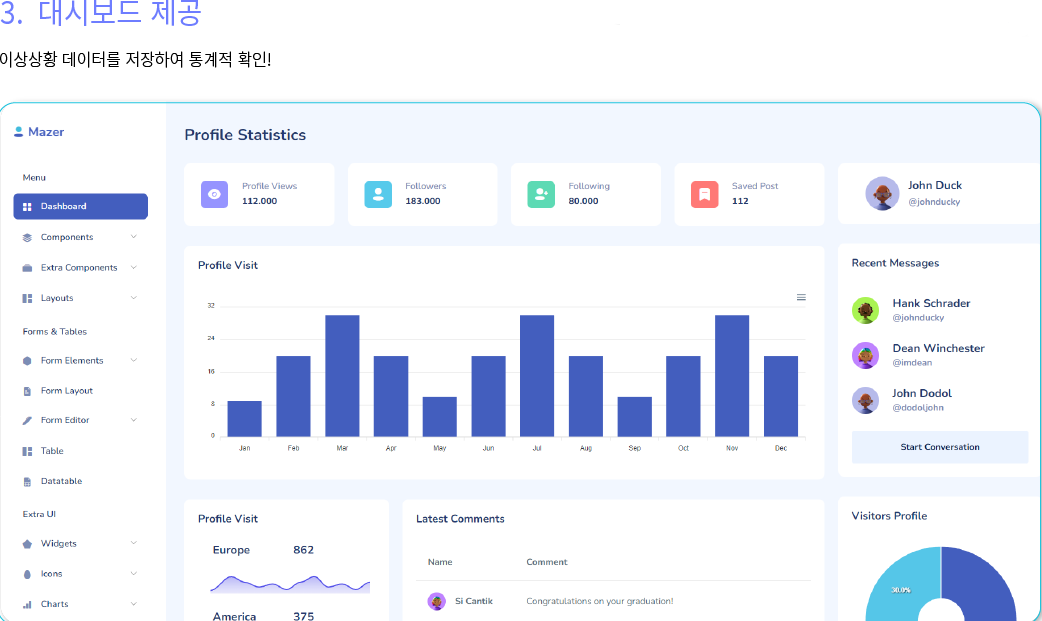This screenshot has height=621, width=1042.
Task: Click the blue Followers person icon
Action: tap(378, 194)
